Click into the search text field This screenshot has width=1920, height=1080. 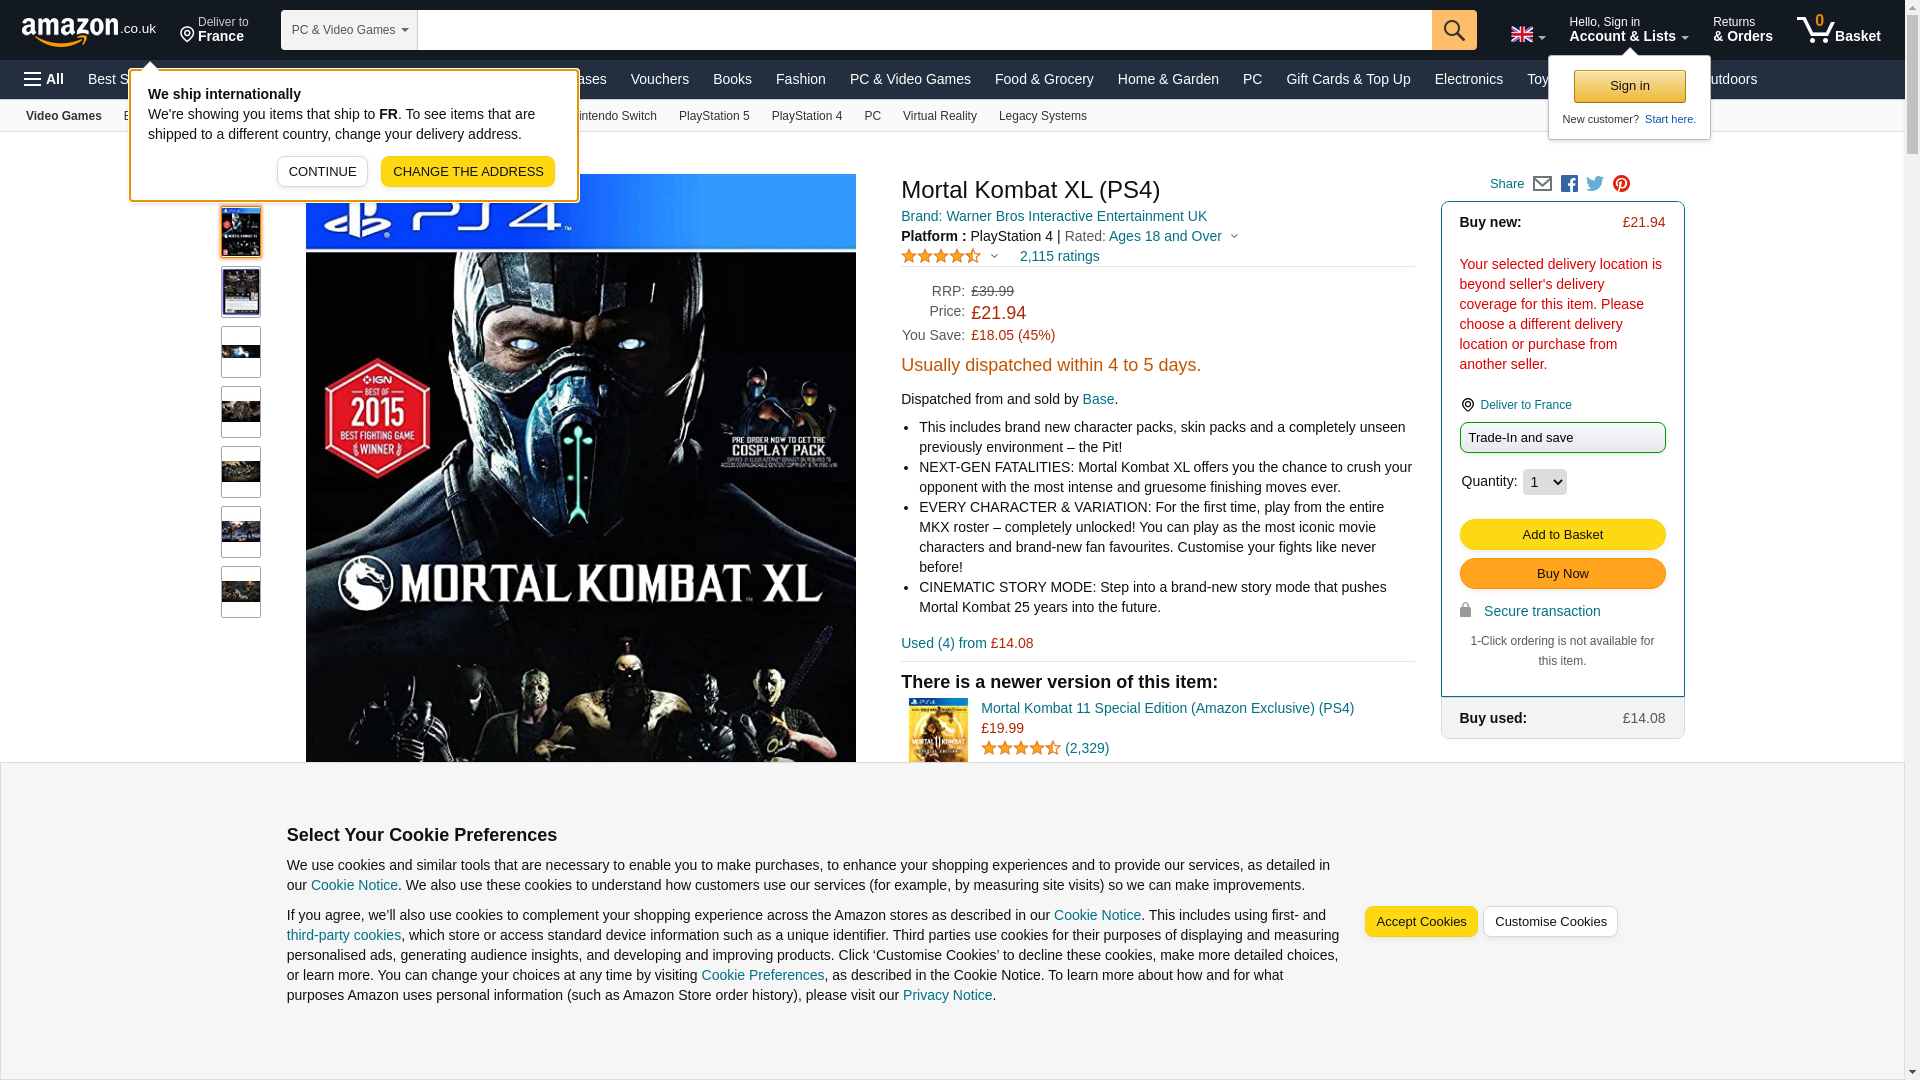coord(923,30)
